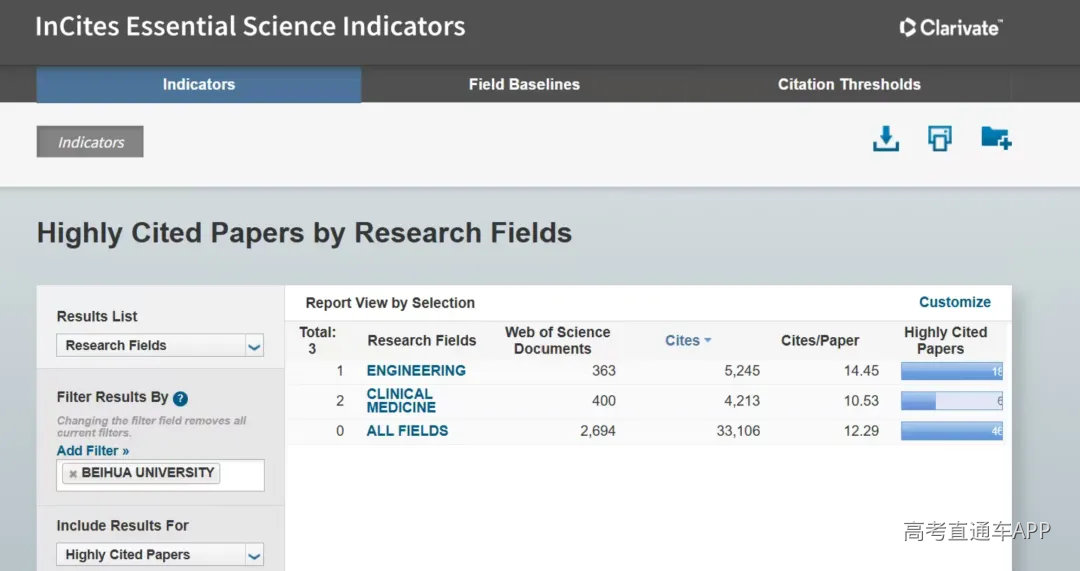
Task: Open the ALL FIELDS row link
Action: pyautogui.click(x=407, y=431)
